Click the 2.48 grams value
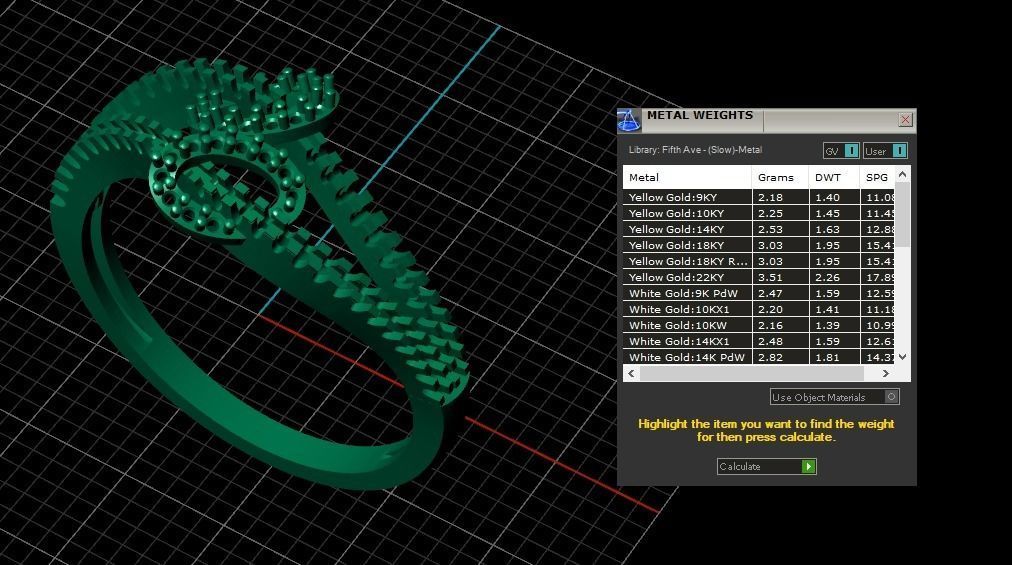Viewport: 1012px width, 565px height. coord(770,342)
